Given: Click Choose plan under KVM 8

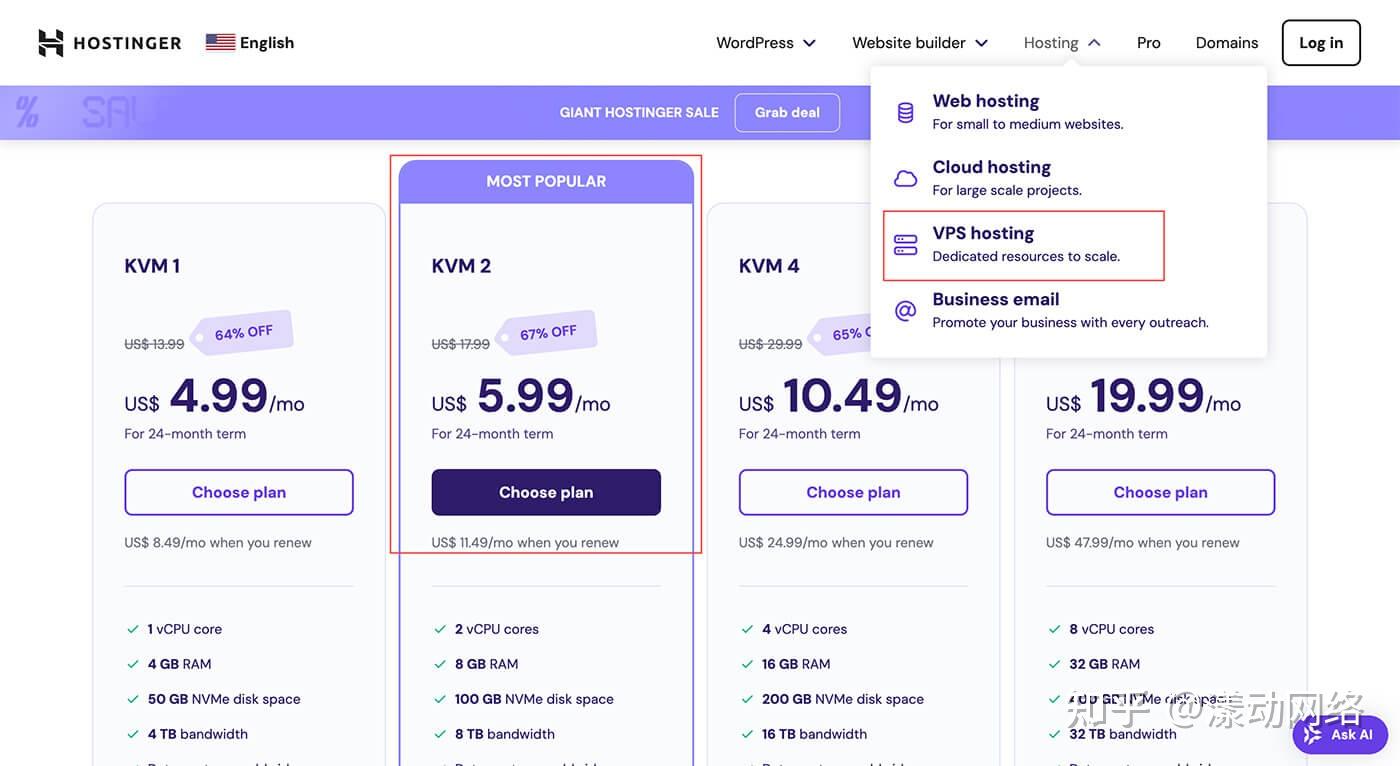Looking at the screenshot, I should point(1161,490).
